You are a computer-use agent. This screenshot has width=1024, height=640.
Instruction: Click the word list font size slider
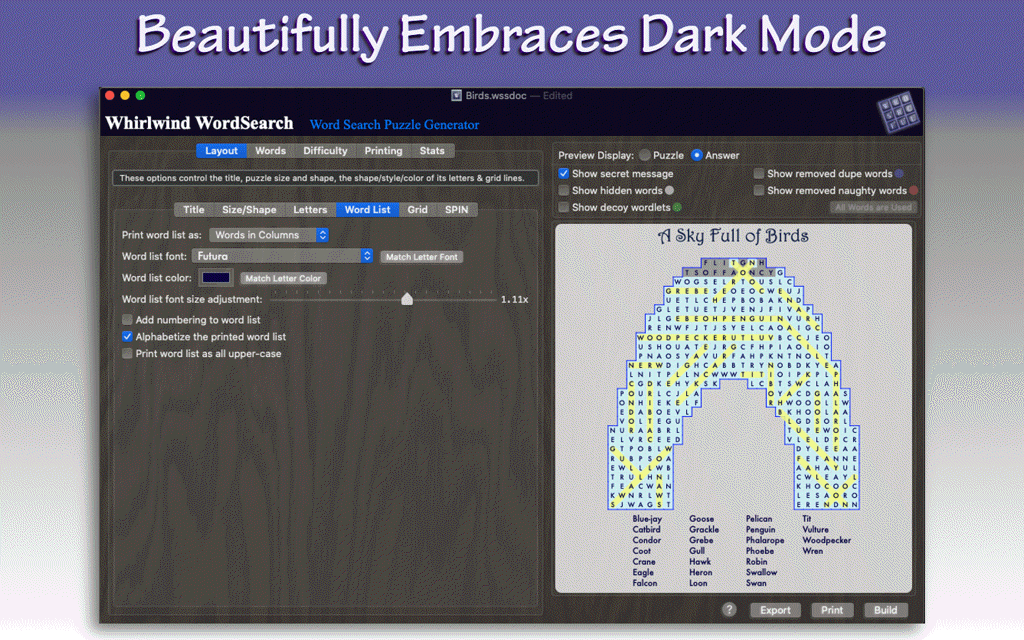tap(407, 299)
